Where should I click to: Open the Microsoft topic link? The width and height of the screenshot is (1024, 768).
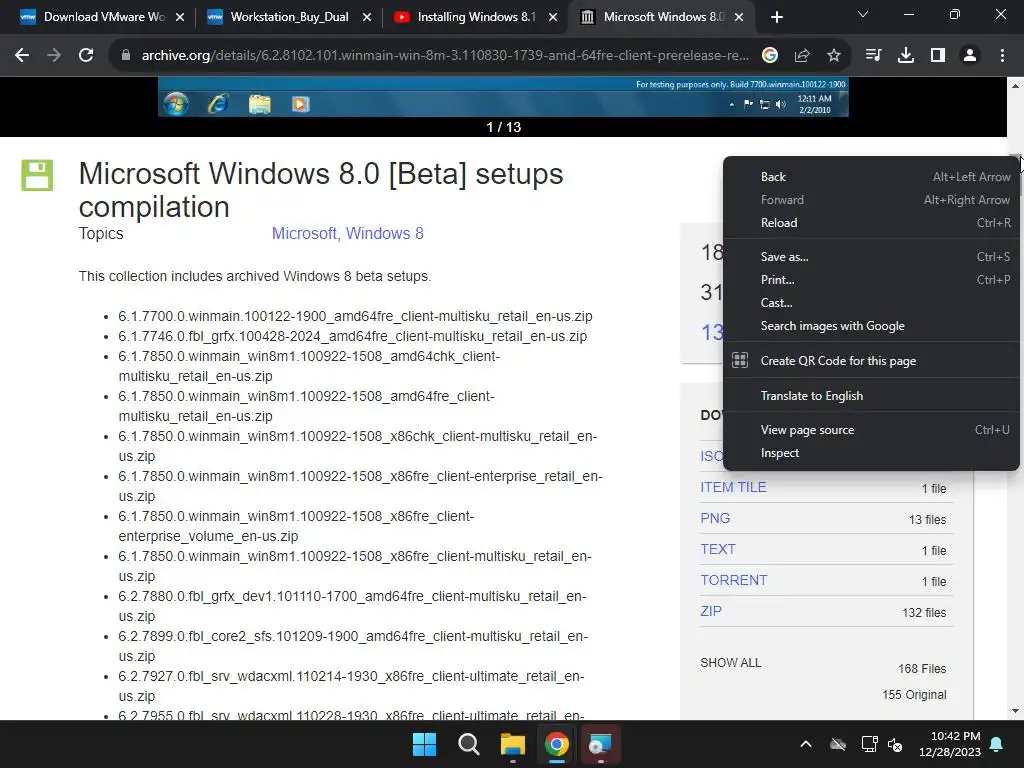click(x=304, y=233)
